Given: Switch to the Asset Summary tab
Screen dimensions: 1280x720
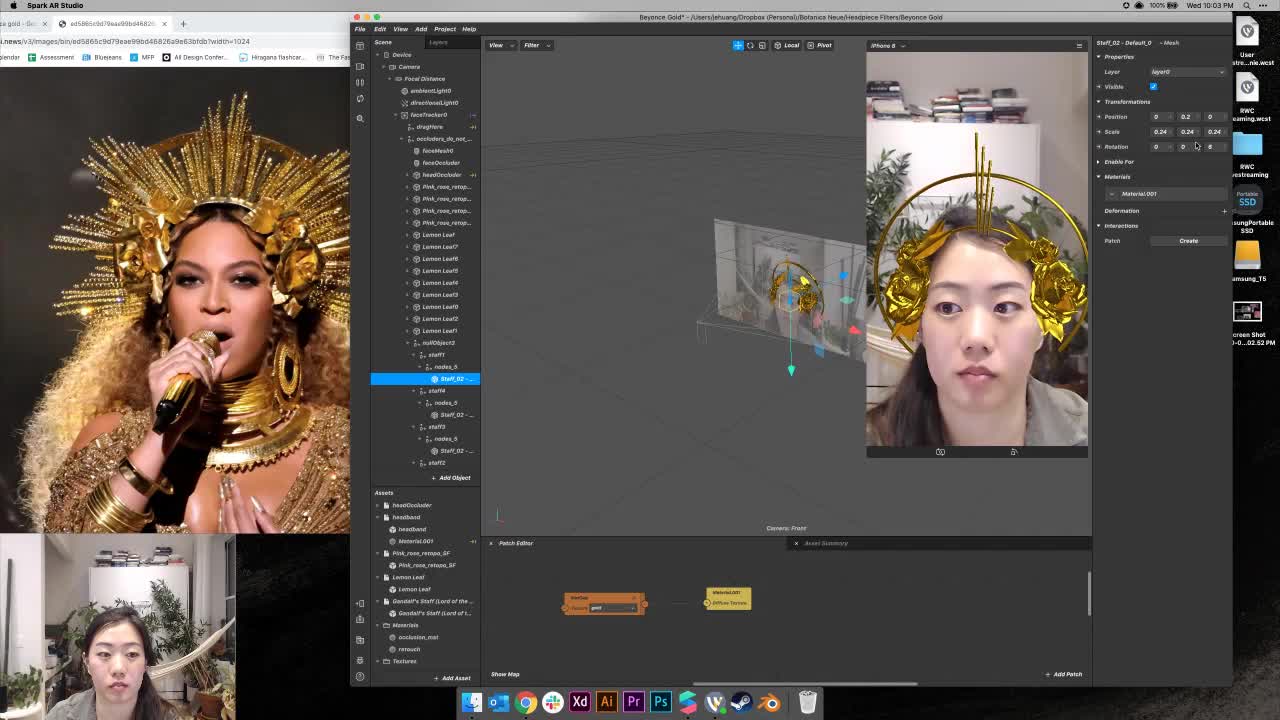Looking at the screenshot, I should [826, 543].
